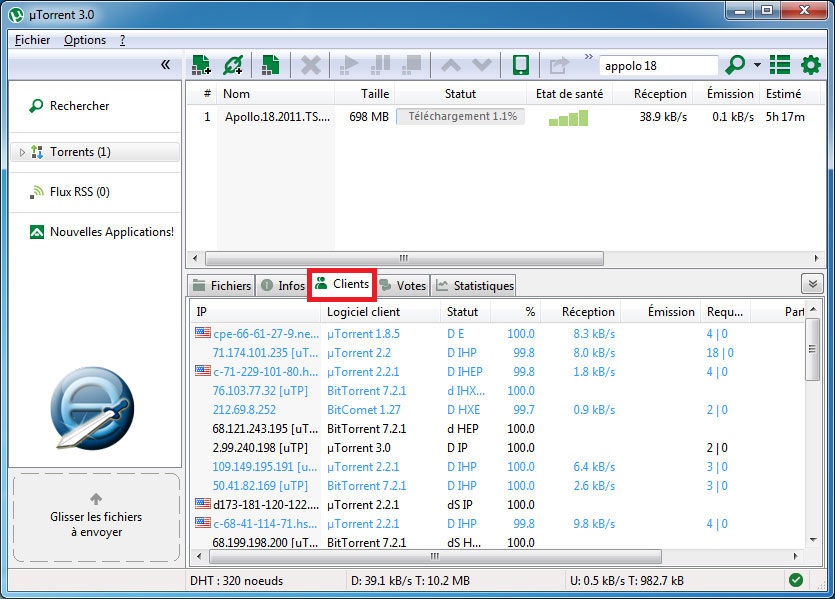Click the Add Torrent toolbar icon

coord(201,65)
